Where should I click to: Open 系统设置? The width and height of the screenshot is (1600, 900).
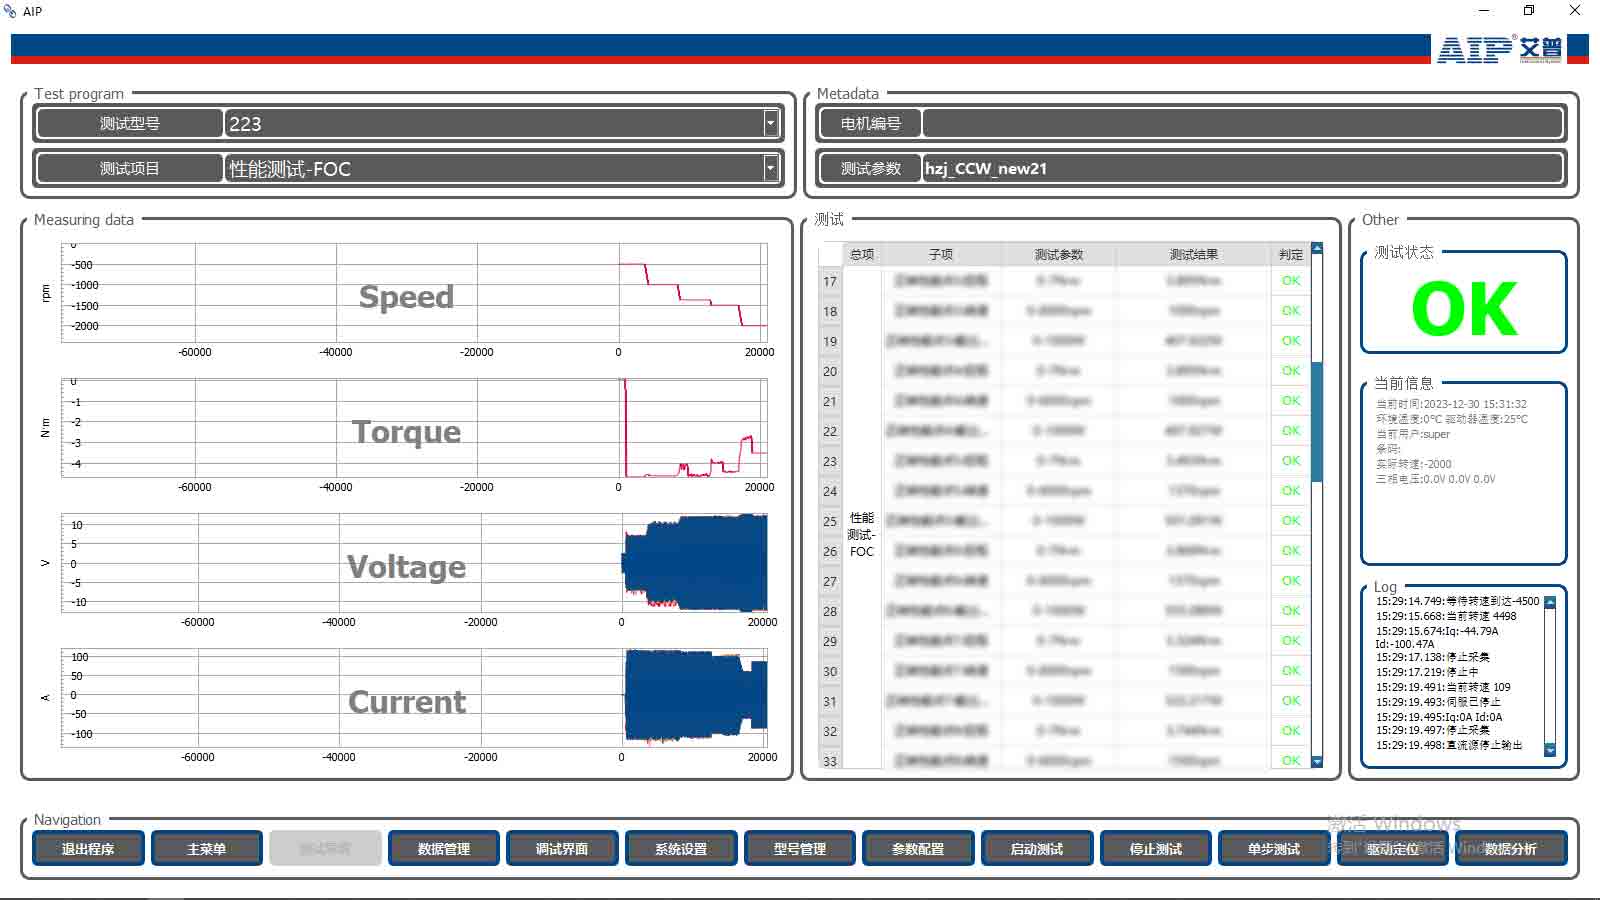click(x=681, y=848)
